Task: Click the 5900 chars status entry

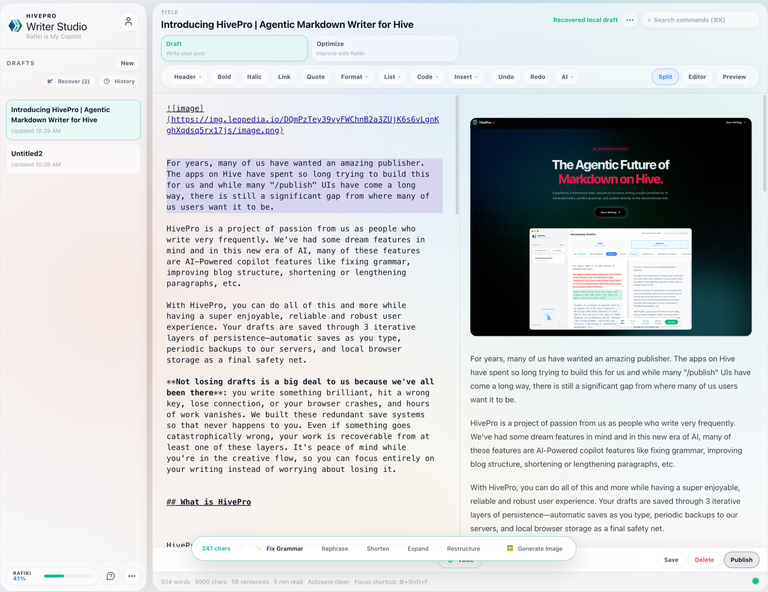Action: click(x=211, y=582)
